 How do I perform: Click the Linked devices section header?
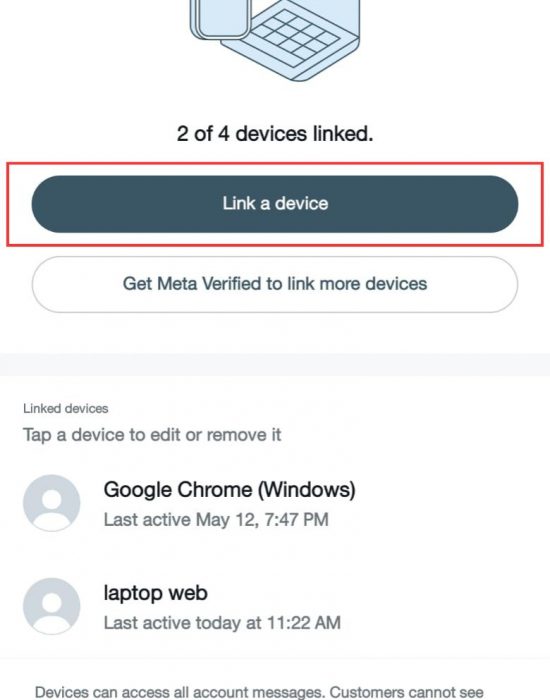click(x=66, y=408)
